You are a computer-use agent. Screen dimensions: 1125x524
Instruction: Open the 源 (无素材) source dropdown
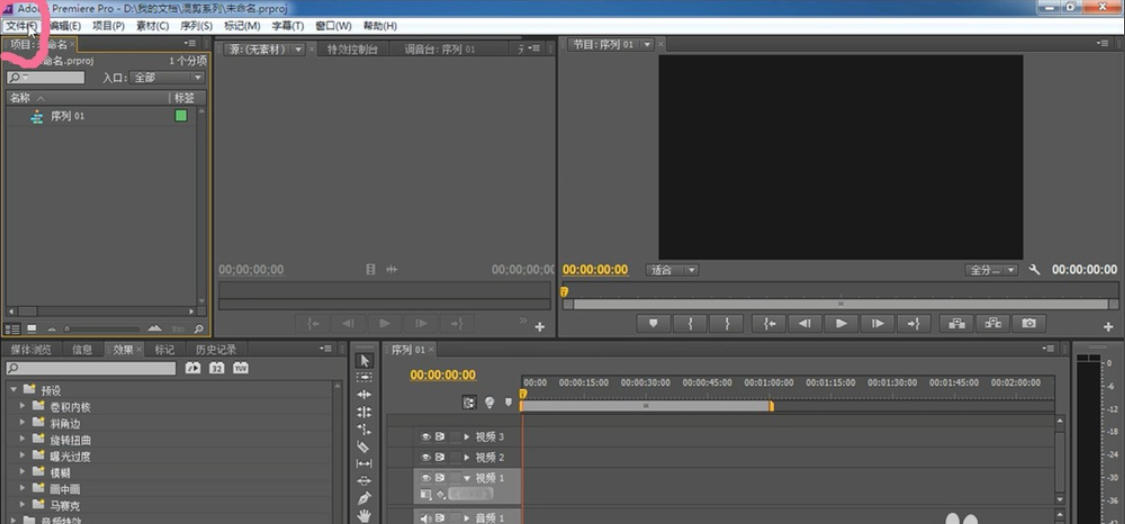tap(300, 50)
